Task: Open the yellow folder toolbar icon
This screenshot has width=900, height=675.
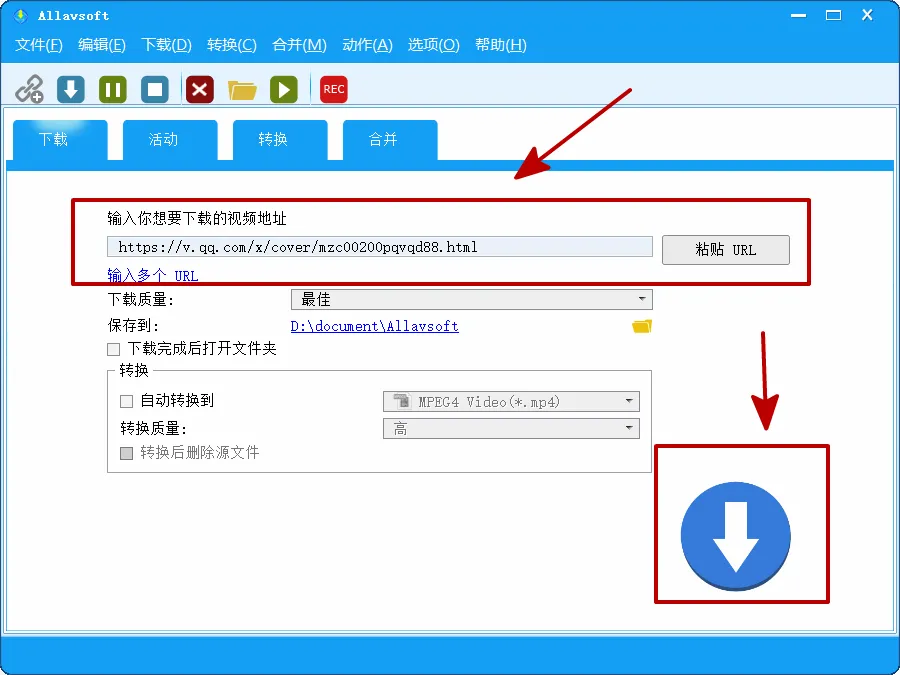Action: 242,90
